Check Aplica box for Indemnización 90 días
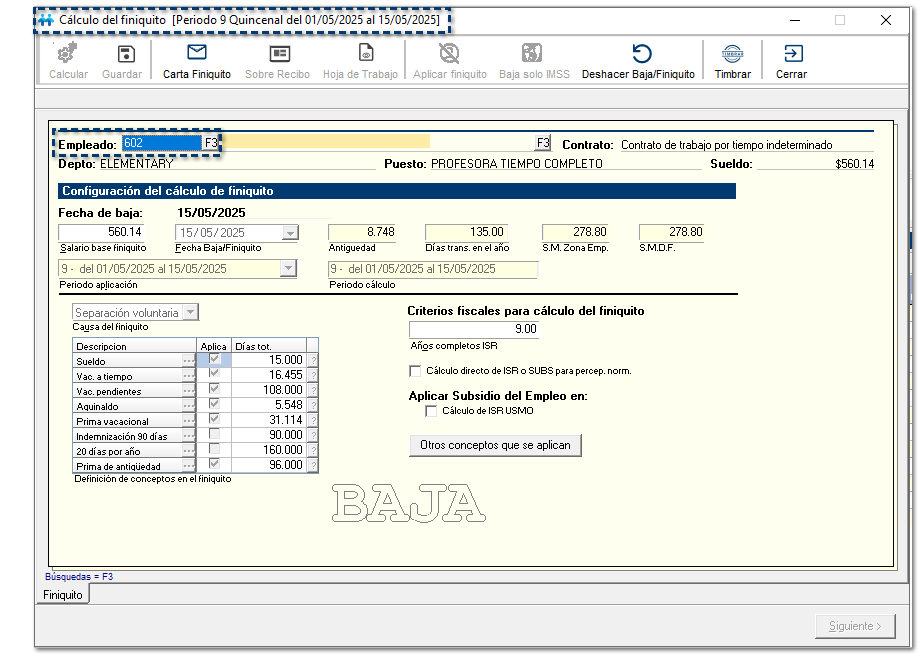Image resolution: width=921 pixels, height=657 pixels. click(214, 435)
